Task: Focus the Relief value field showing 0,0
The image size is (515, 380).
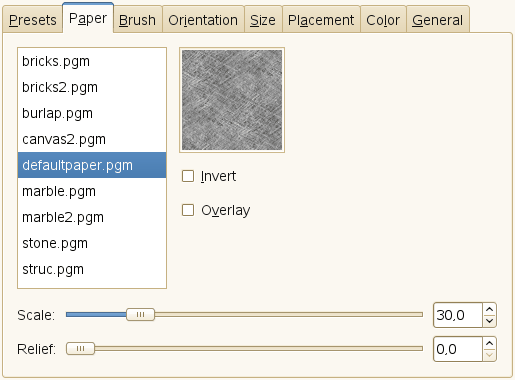Action: click(x=458, y=349)
